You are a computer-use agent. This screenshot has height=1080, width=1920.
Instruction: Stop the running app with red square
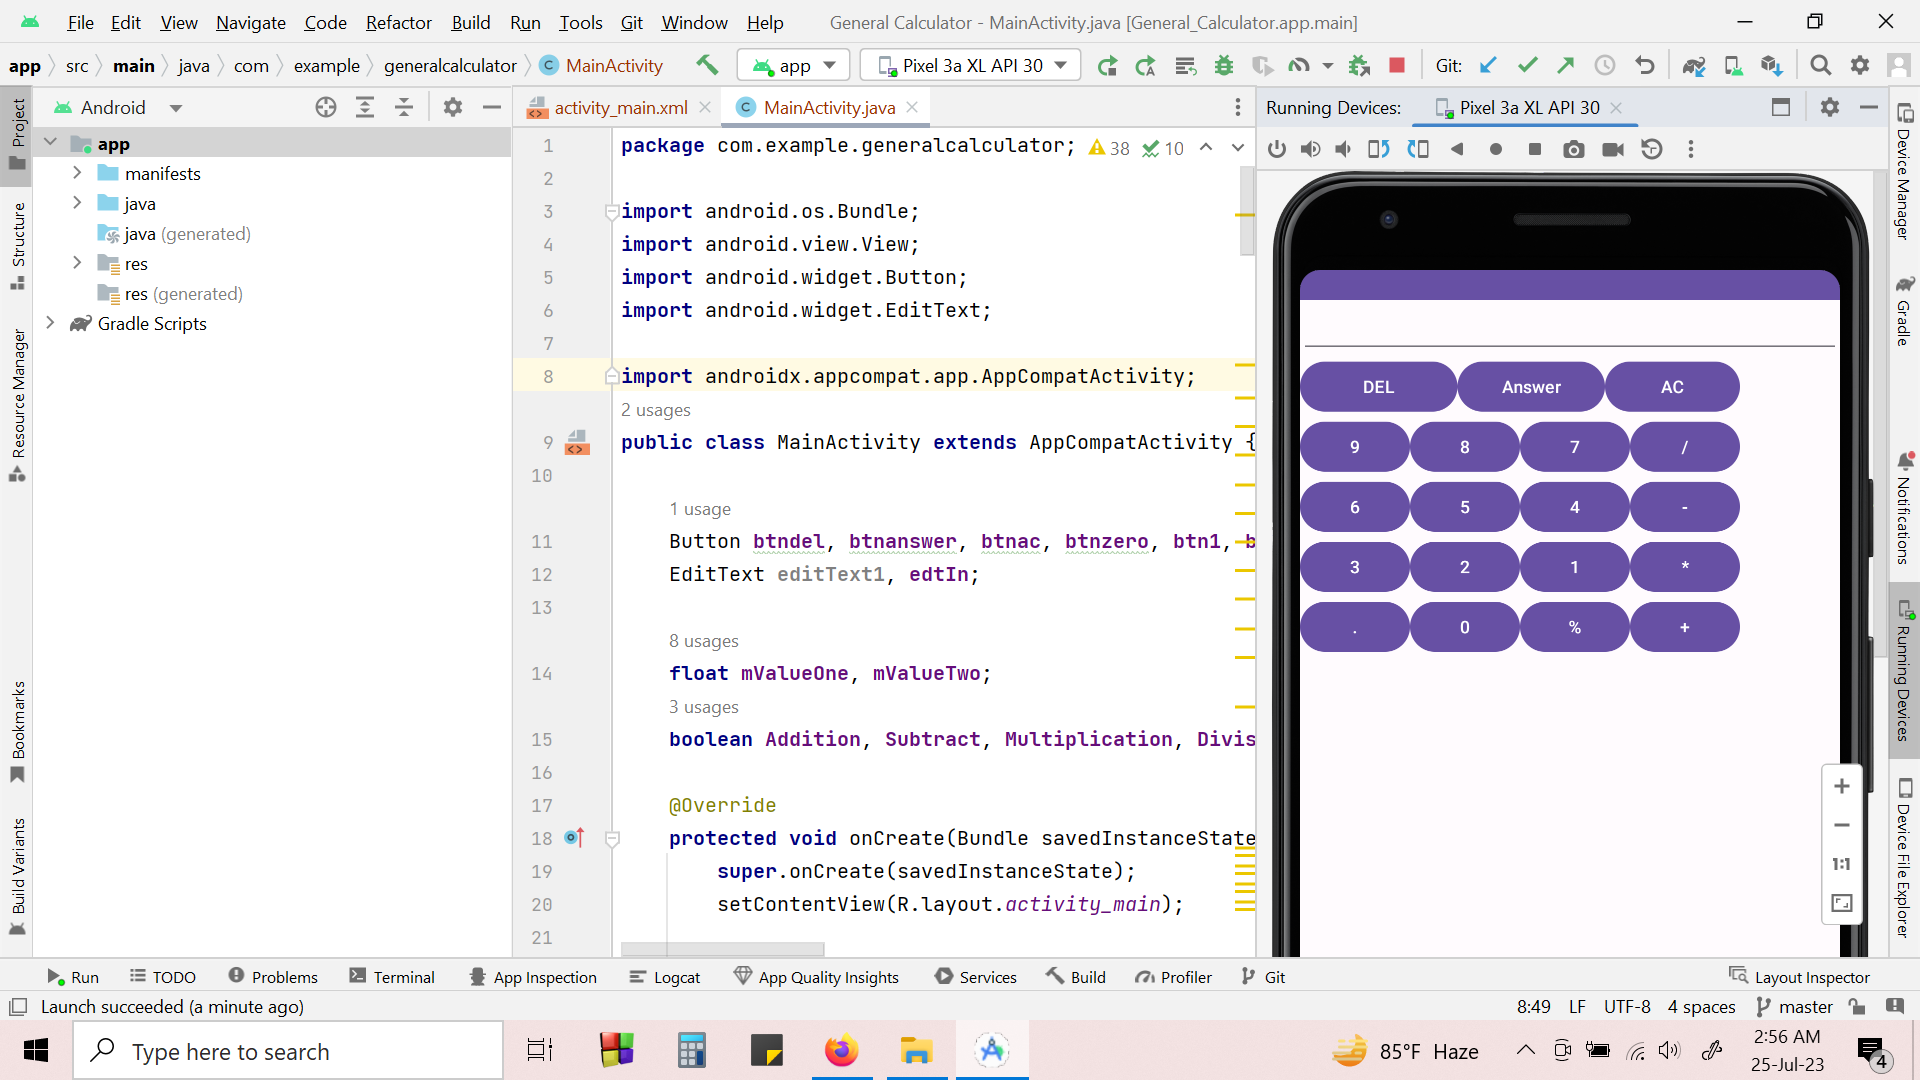point(1397,66)
